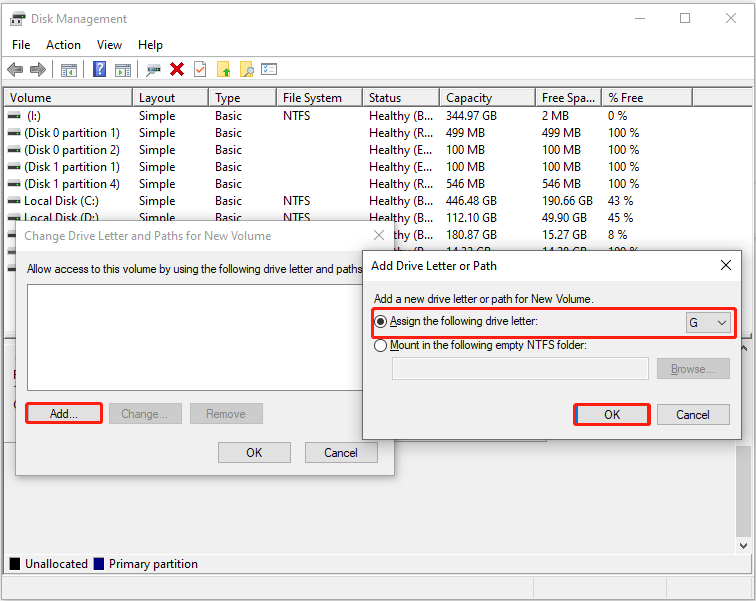Image resolution: width=756 pixels, height=601 pixels.
Task: Show/hide console tree toolbar icon
Action: [x=68, y=70]
